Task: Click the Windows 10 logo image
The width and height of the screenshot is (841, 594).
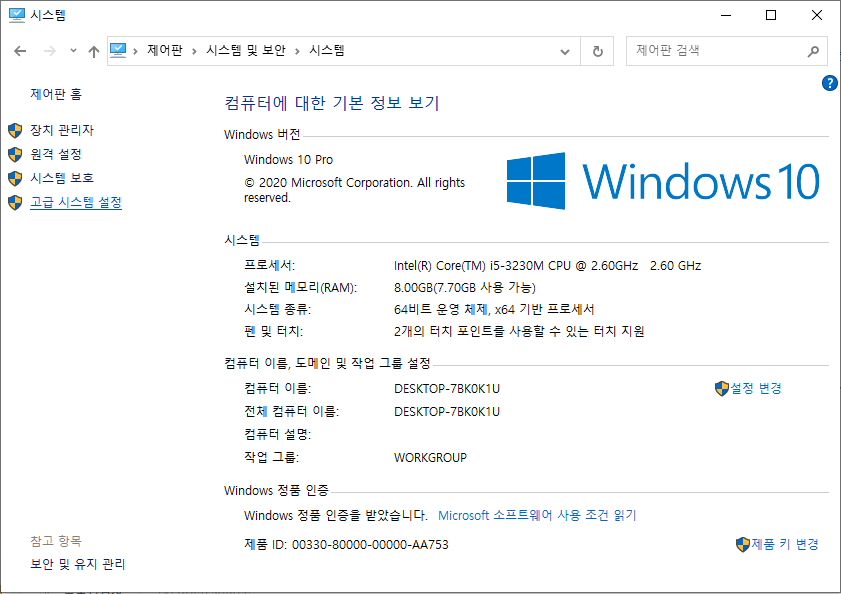Action: [663, 181]
